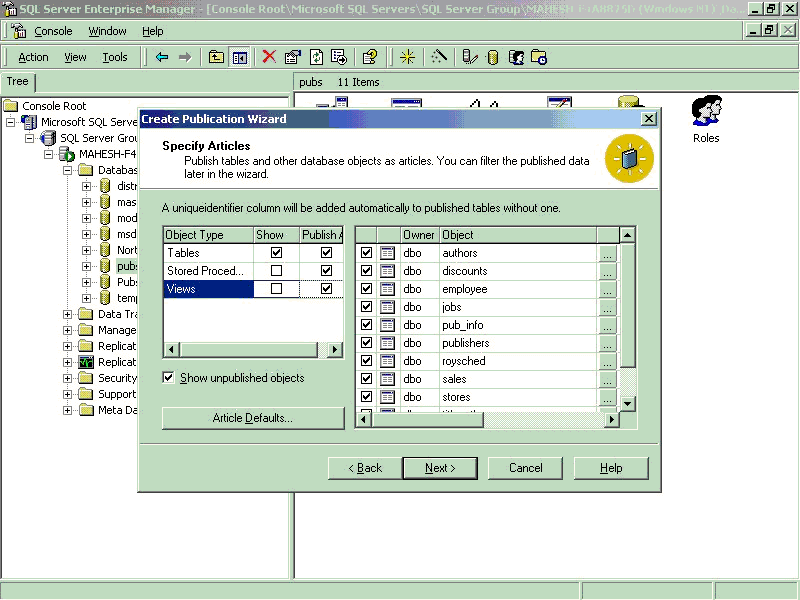Click the up one level folder icon
Screen dimensions: 800x600
(x=216, y=57)
